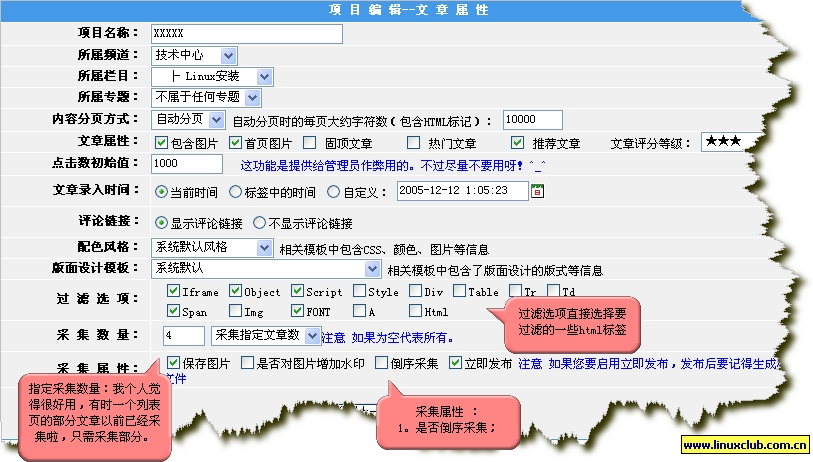Click the 项目名称 text field
813x462 pixels.
[x=247, y=34]
